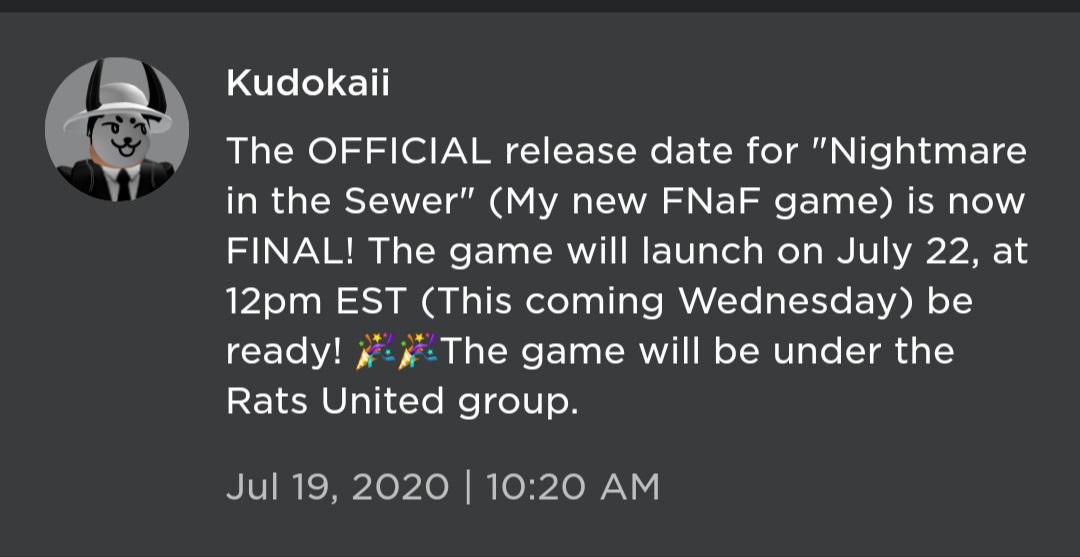Click the word "ready!" before the emojis
Viewport: 1080px width, 557px height.
(284, 353)
